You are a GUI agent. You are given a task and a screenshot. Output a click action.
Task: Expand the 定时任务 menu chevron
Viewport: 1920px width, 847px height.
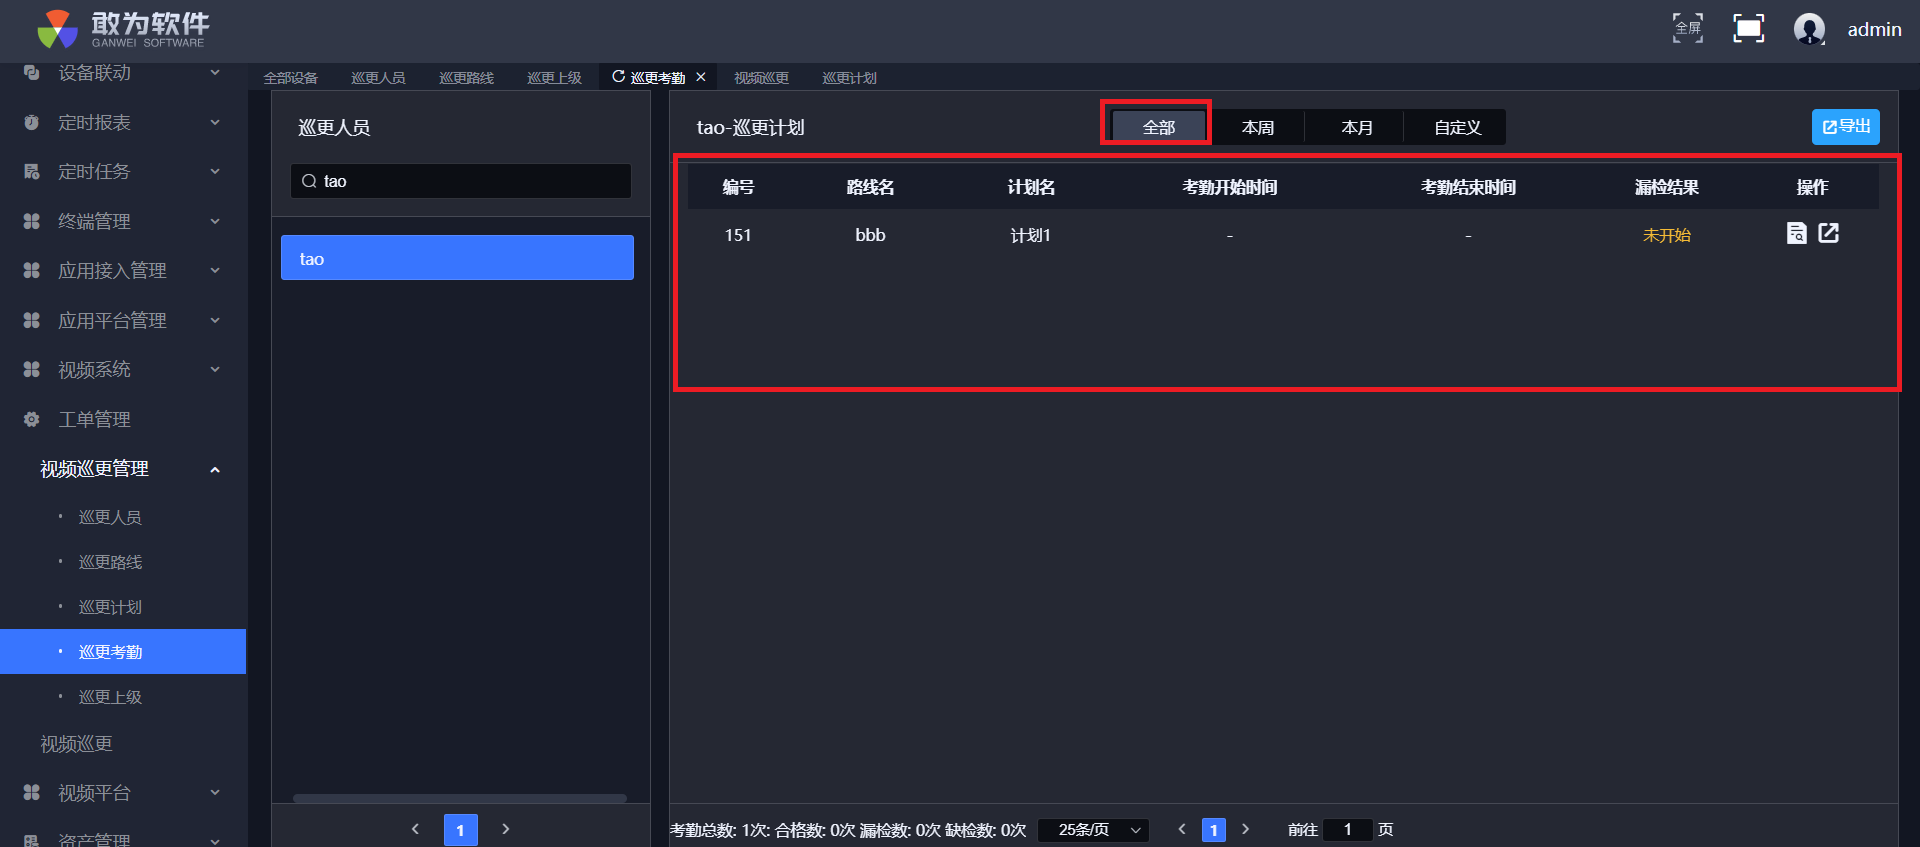coord(215,172)
